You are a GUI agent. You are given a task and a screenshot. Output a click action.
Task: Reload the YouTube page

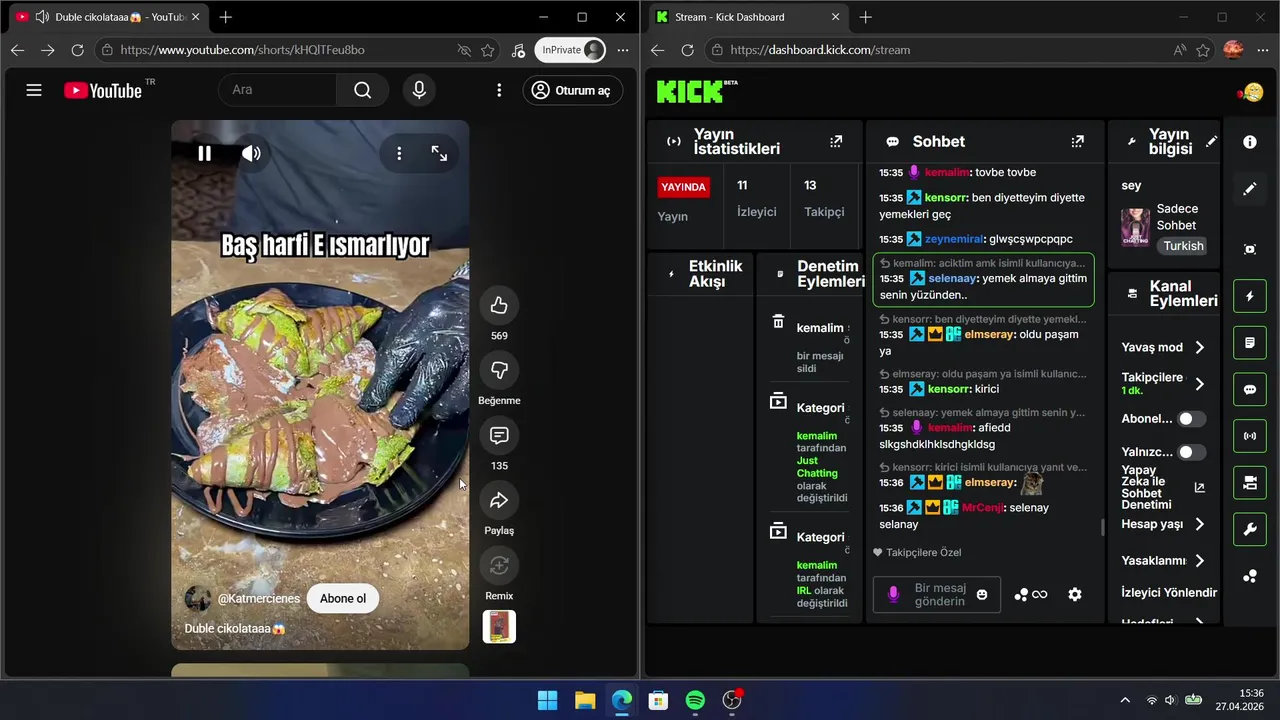point(78,50)
